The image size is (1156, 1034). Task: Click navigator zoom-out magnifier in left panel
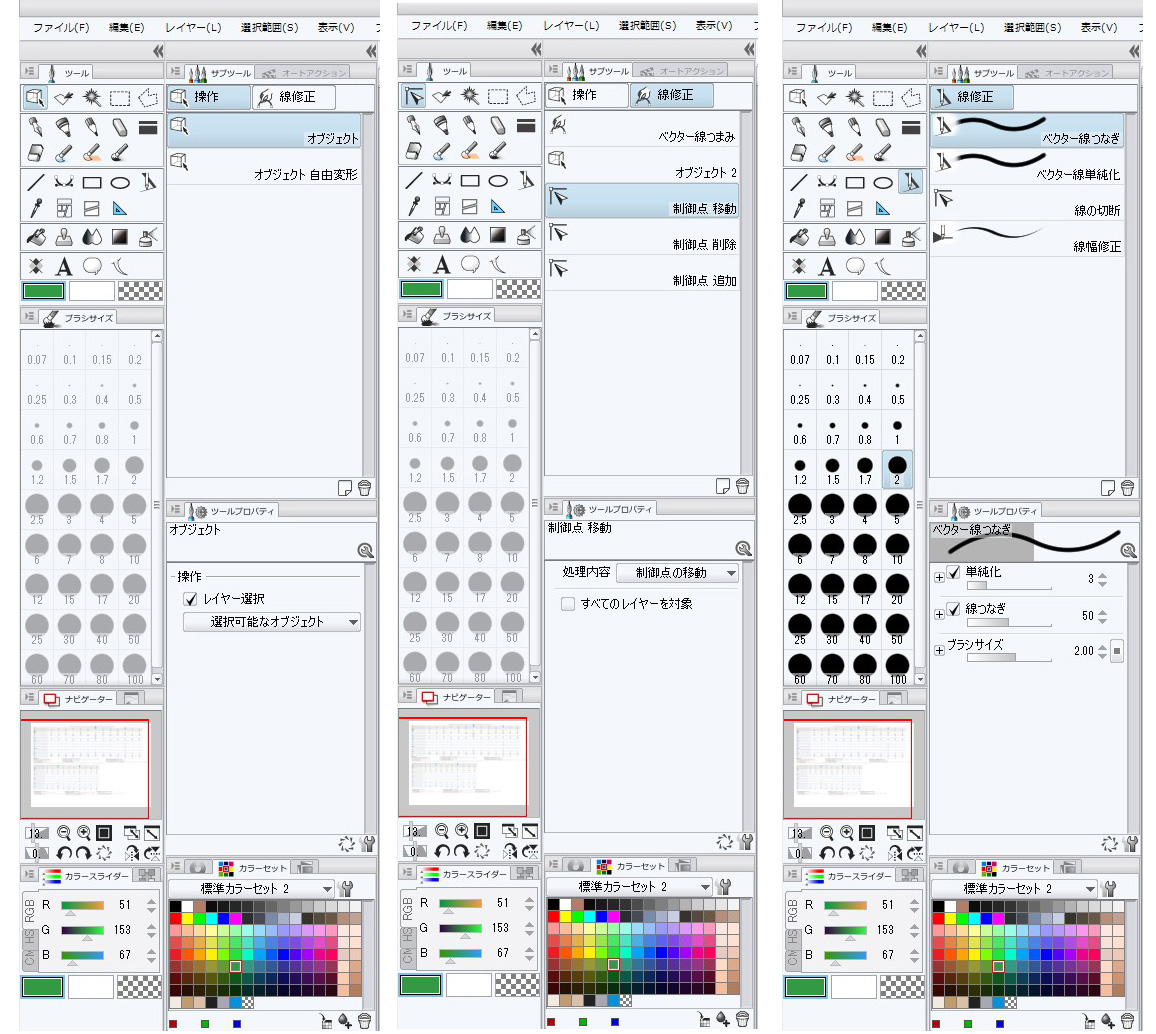pyautogui.click(x=64, y=833)
